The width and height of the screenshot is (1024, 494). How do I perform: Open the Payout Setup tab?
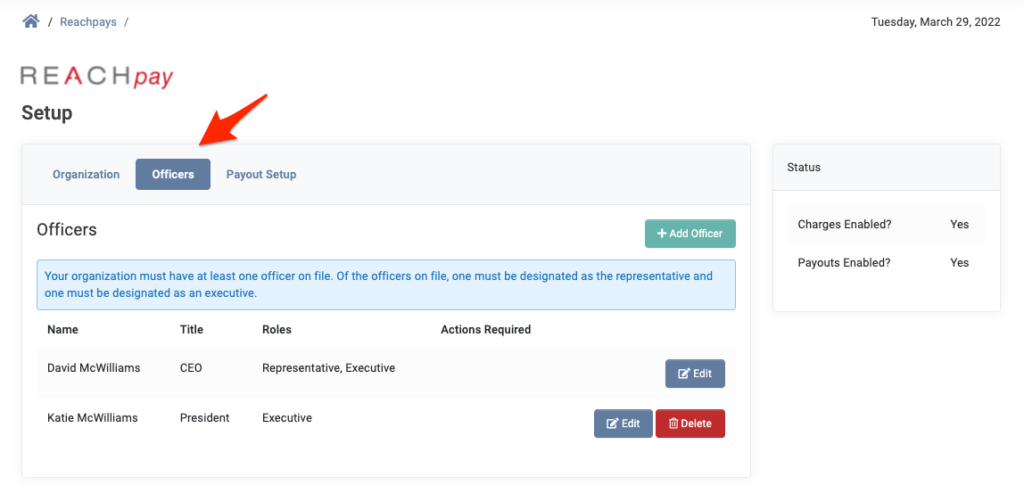click(x=261, y=174)
